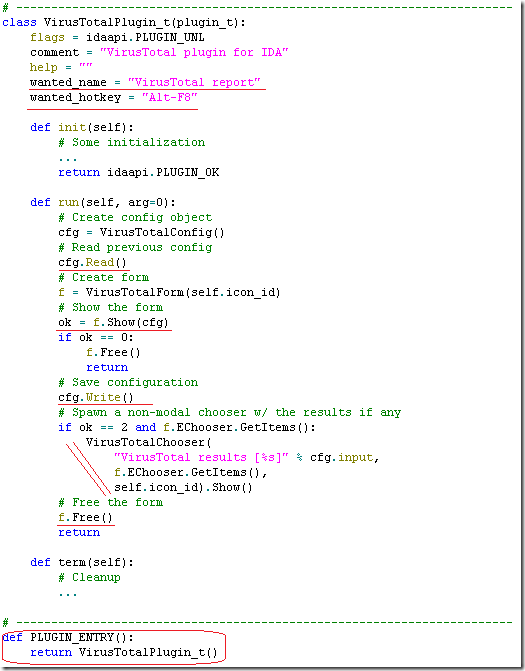Image resolution: width=525 pixels, height=671 pixels.
Task: Click the 'cfg.Write()' call
Action: 96,397
